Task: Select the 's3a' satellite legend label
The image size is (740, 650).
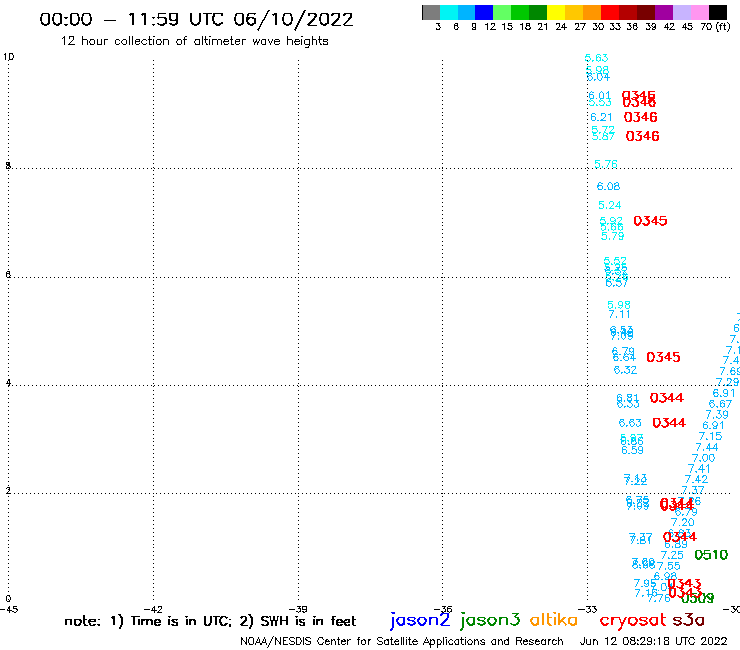Action: pos(688,620)
